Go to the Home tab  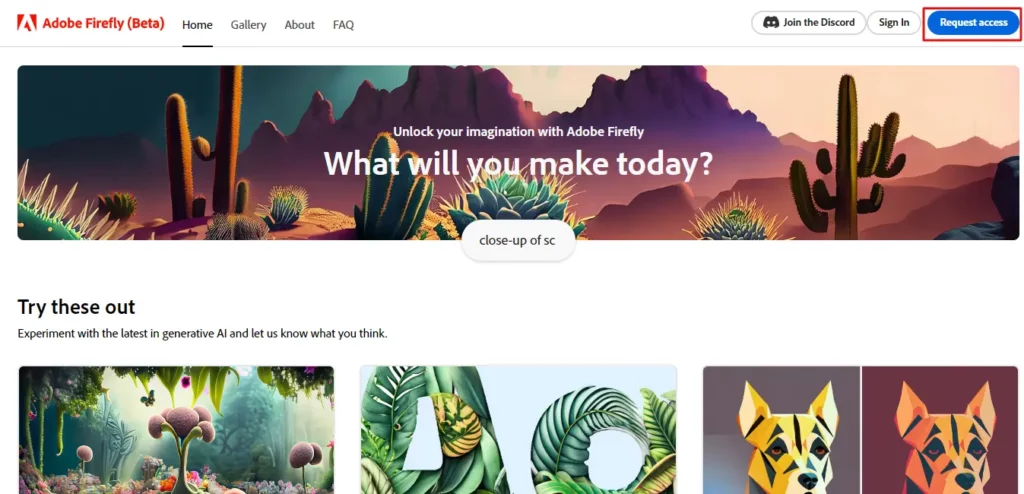pos(197,25)
